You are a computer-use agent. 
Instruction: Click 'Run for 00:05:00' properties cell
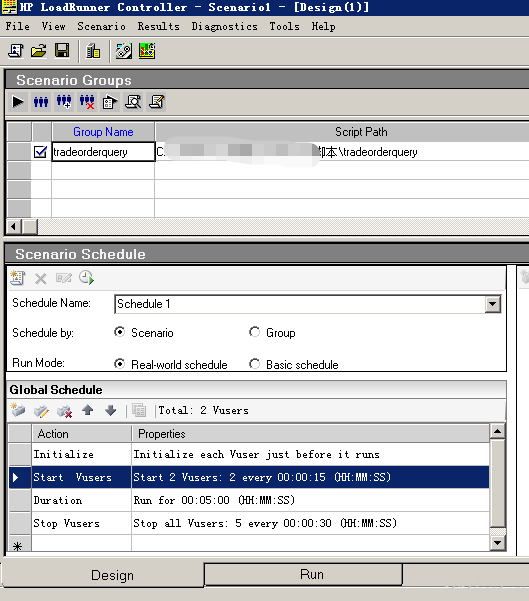(x=310, y=500)
